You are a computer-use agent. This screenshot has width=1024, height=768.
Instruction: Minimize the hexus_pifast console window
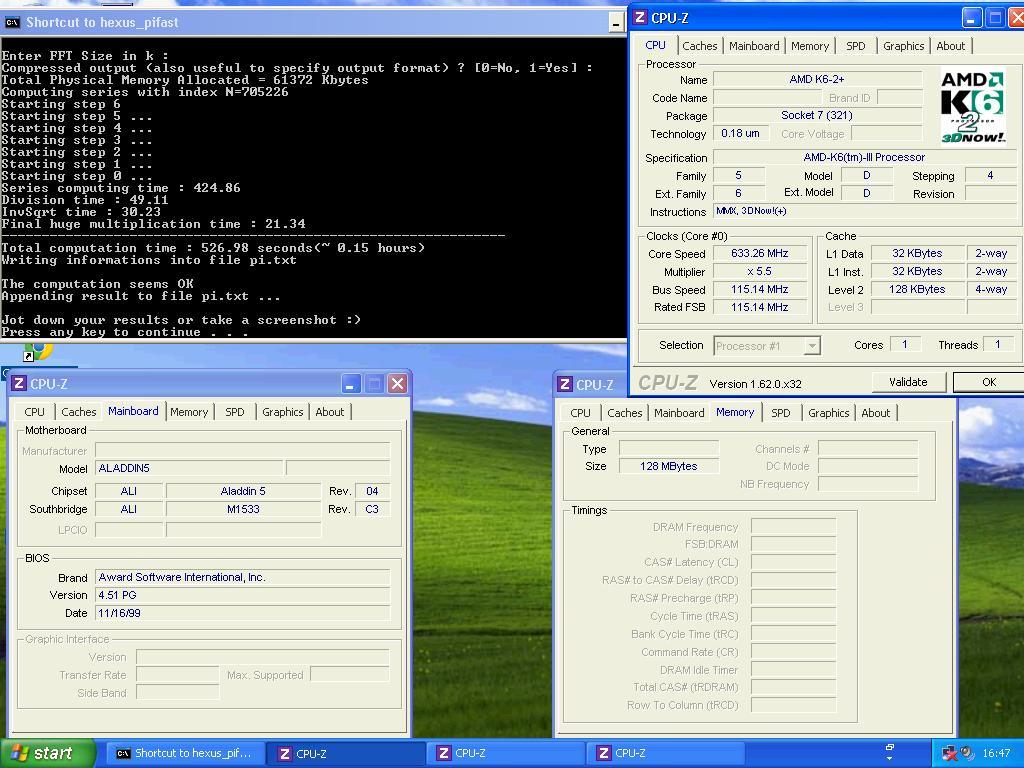tap(616, 24)
